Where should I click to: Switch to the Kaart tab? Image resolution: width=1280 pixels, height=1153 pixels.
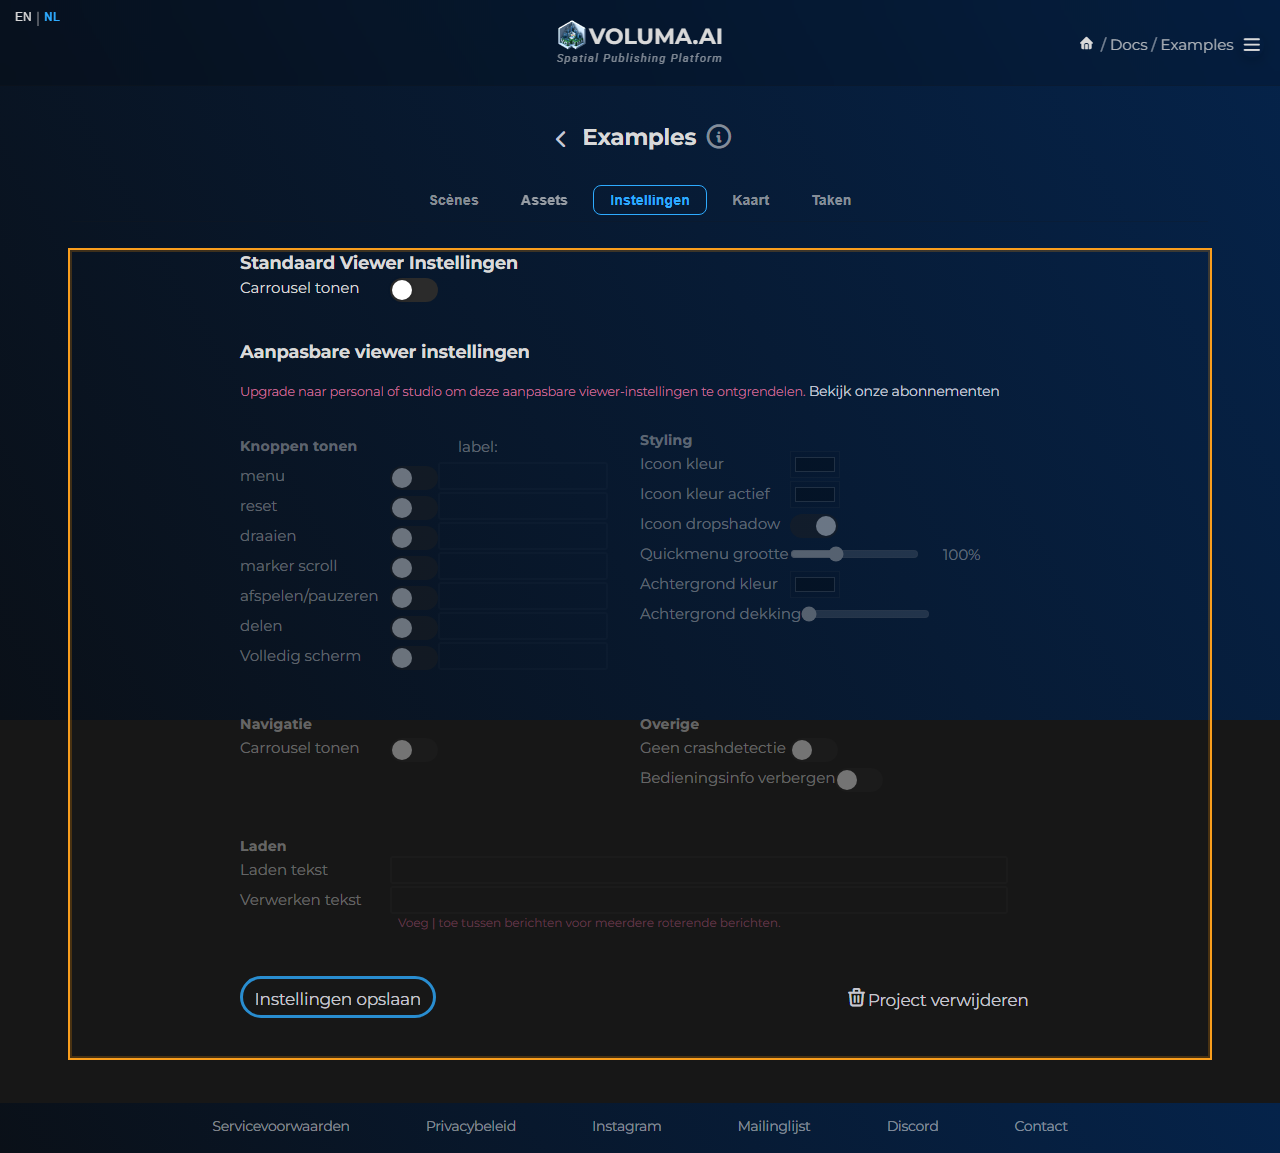[x=750, y=200]
